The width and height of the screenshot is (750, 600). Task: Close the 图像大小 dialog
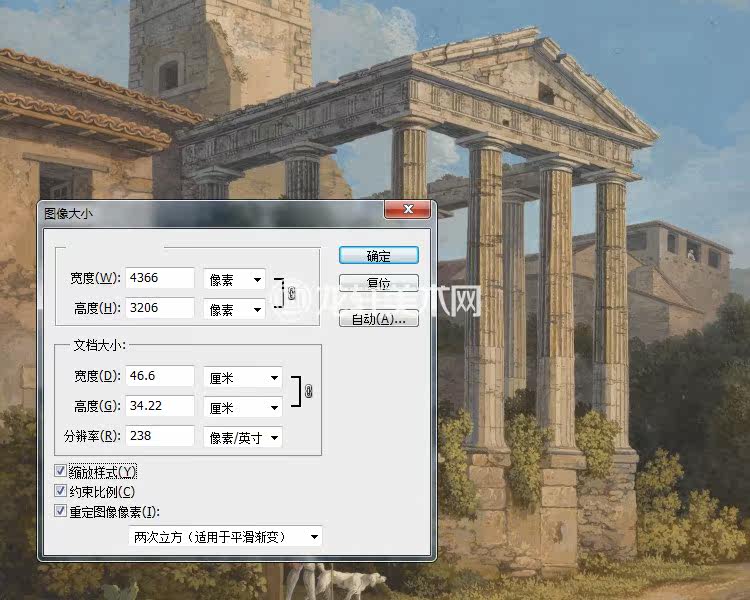pyautogui.click(x=408, y=209)
